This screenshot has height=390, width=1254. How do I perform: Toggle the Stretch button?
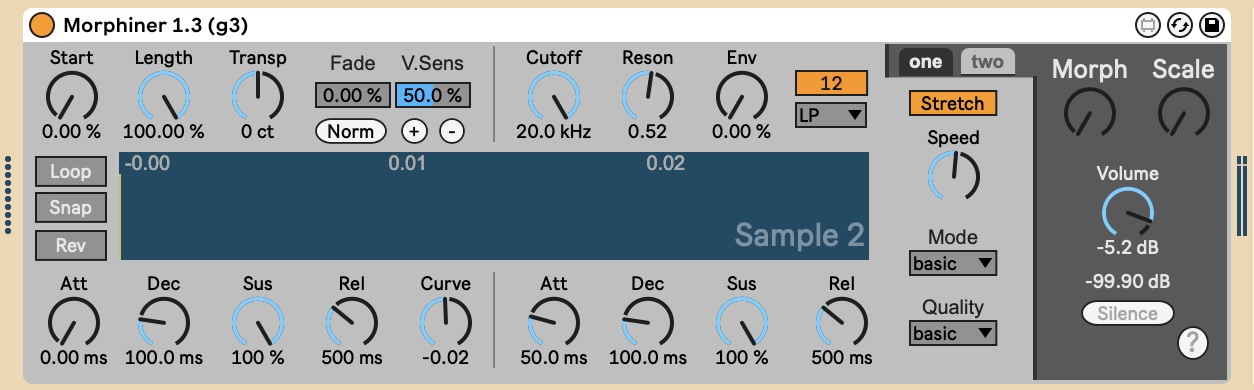point(952,103)
